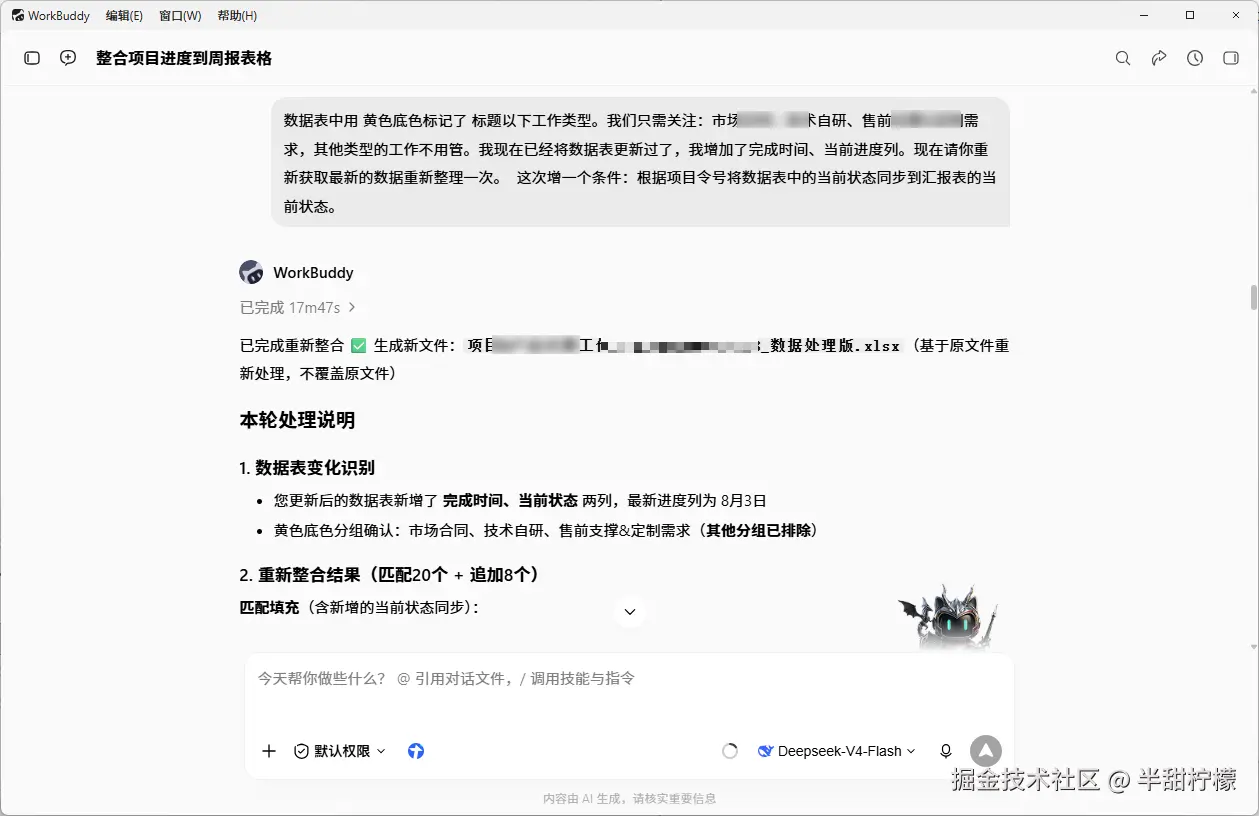Image resolution: width=1259 pixels, height=816 pixels.
Task: Open the 默认权限 permission dropdown
Action: tap(340, 751)
